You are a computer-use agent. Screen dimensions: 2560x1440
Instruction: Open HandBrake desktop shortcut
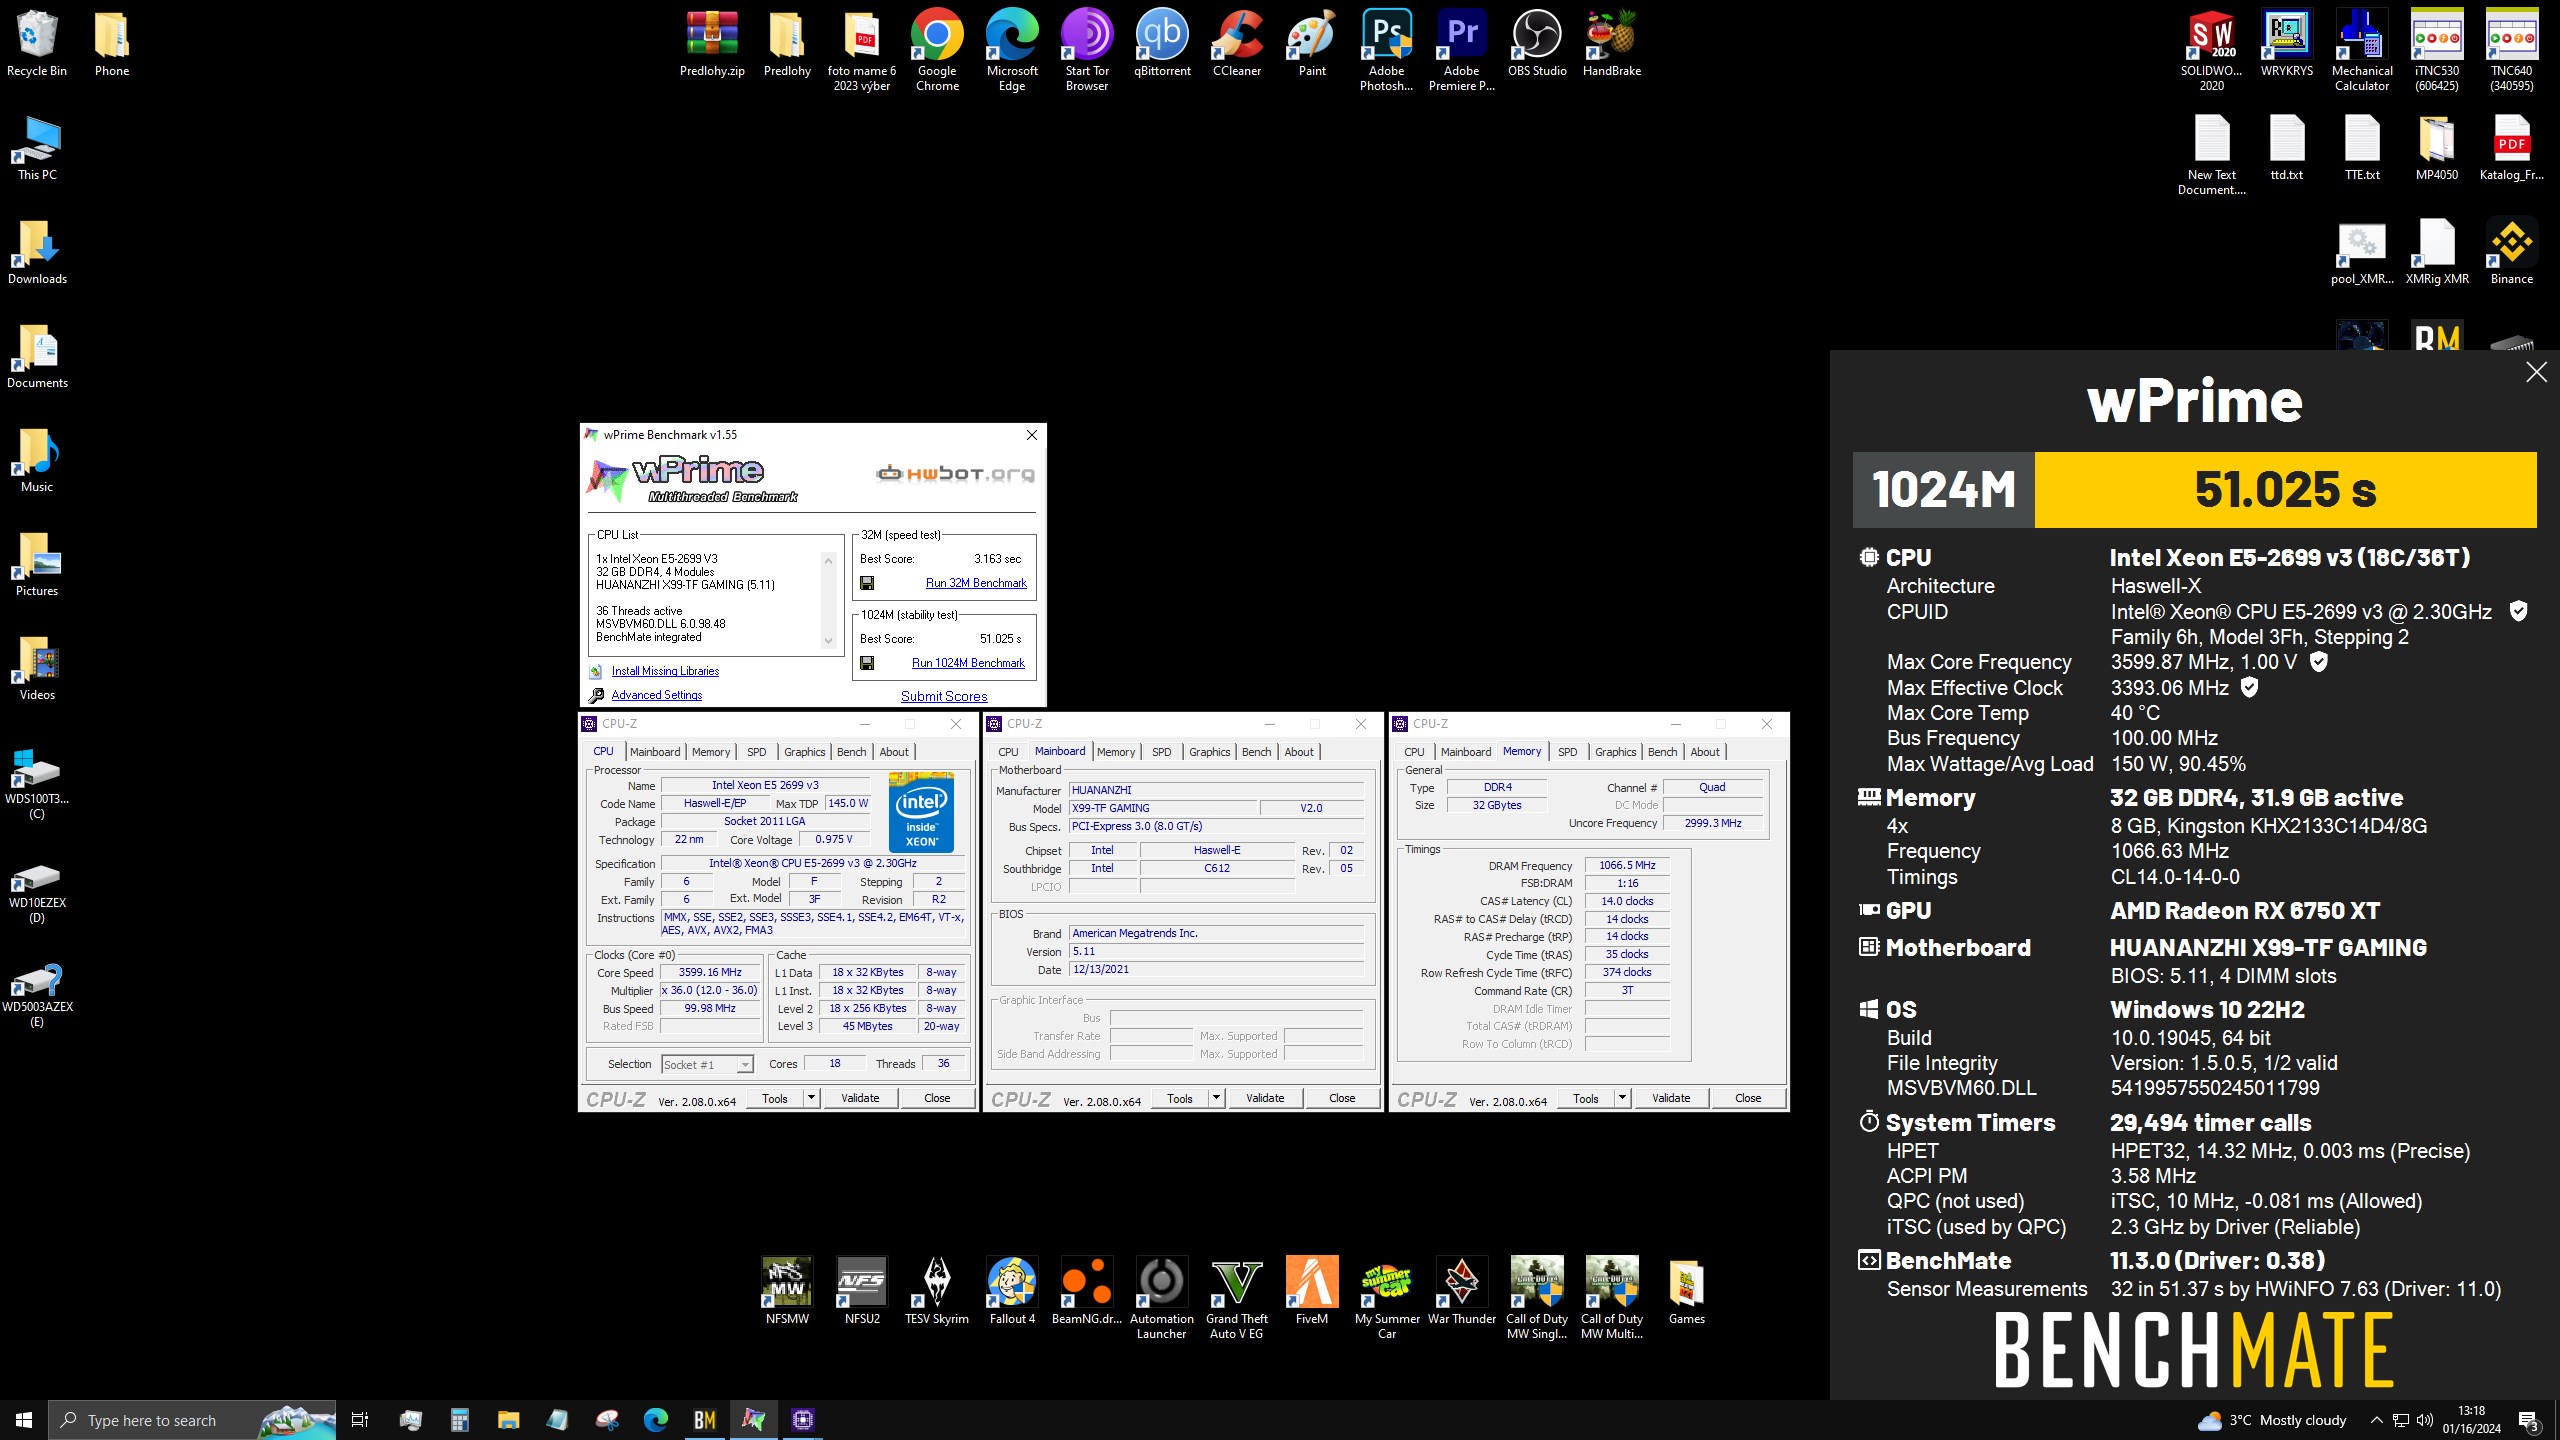click(1612, 43)
